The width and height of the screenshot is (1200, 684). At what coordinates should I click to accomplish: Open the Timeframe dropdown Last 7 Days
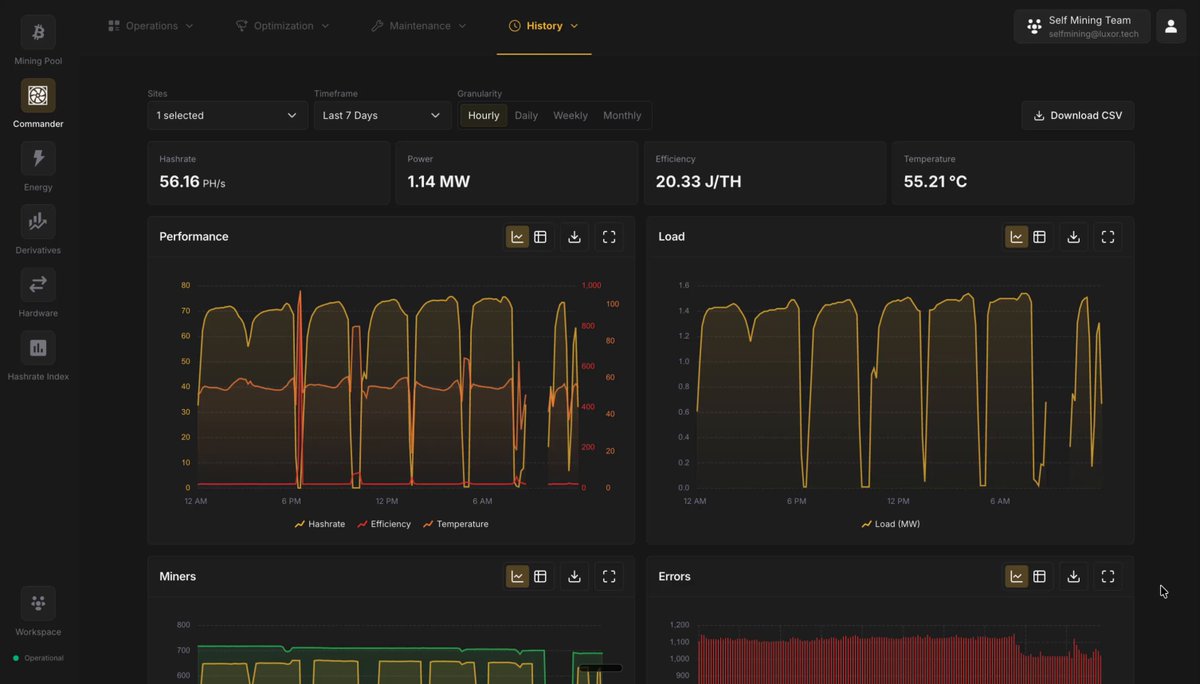(x=383, y=115)
